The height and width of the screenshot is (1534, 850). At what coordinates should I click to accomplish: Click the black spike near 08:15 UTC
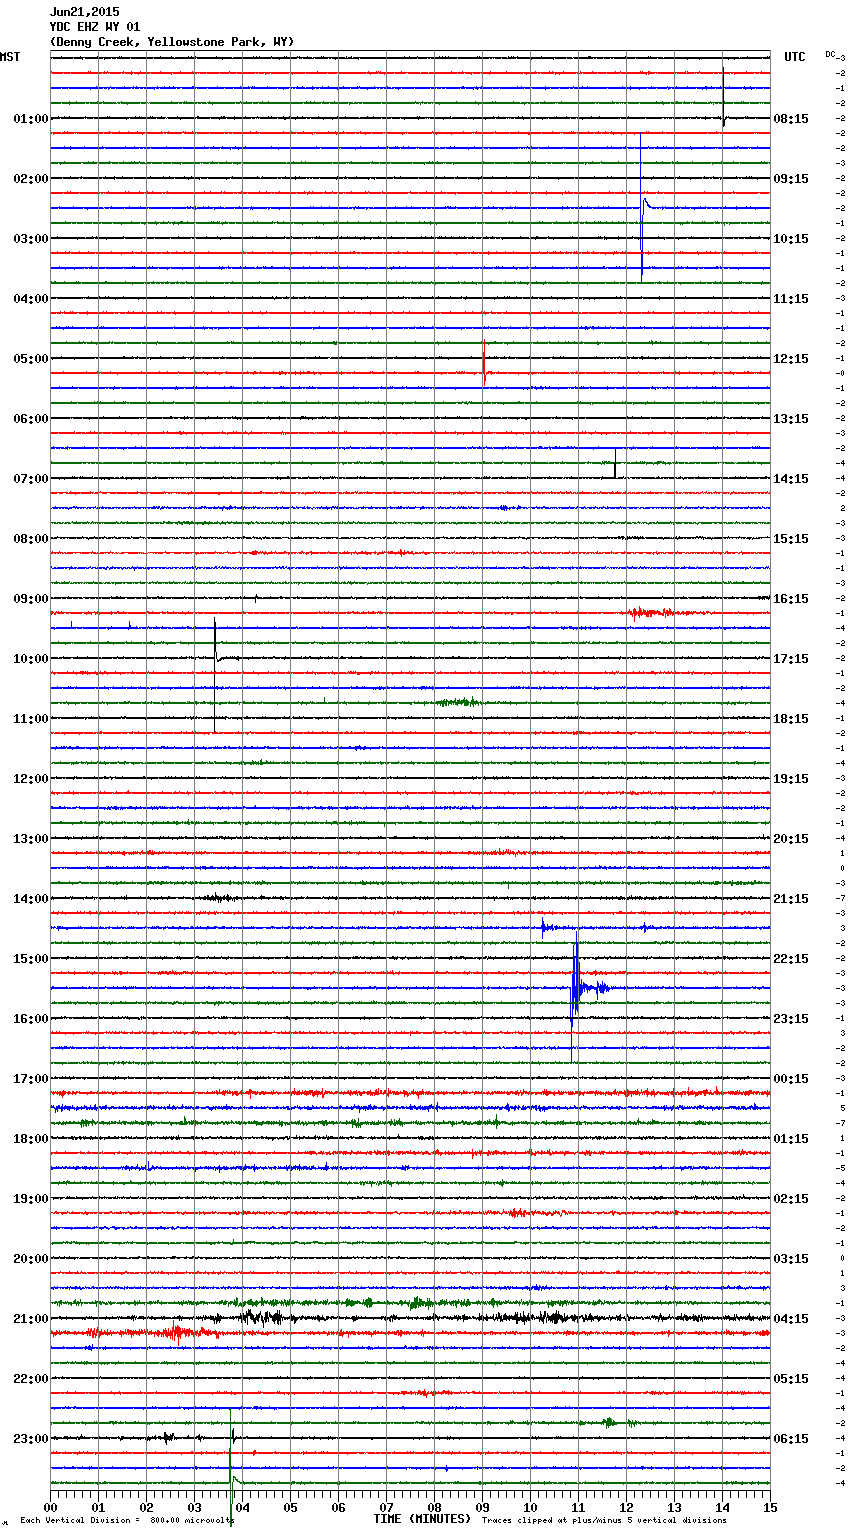pos(724,97)
